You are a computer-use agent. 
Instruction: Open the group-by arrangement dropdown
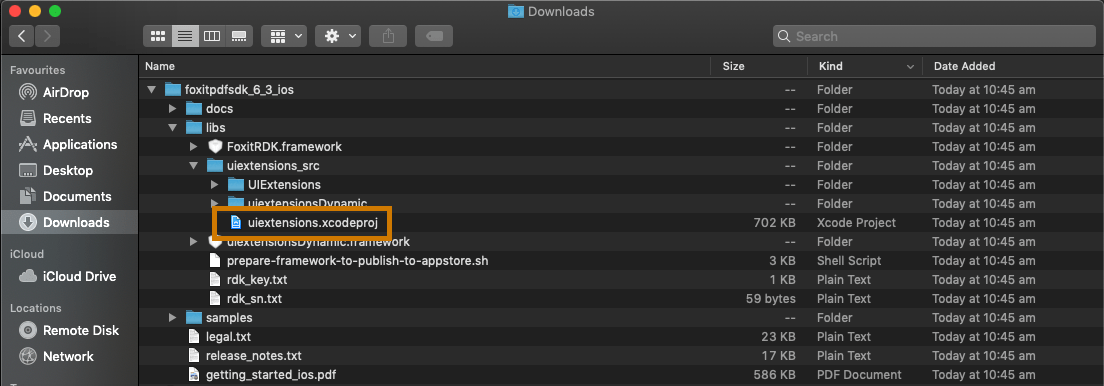(284, 36)
